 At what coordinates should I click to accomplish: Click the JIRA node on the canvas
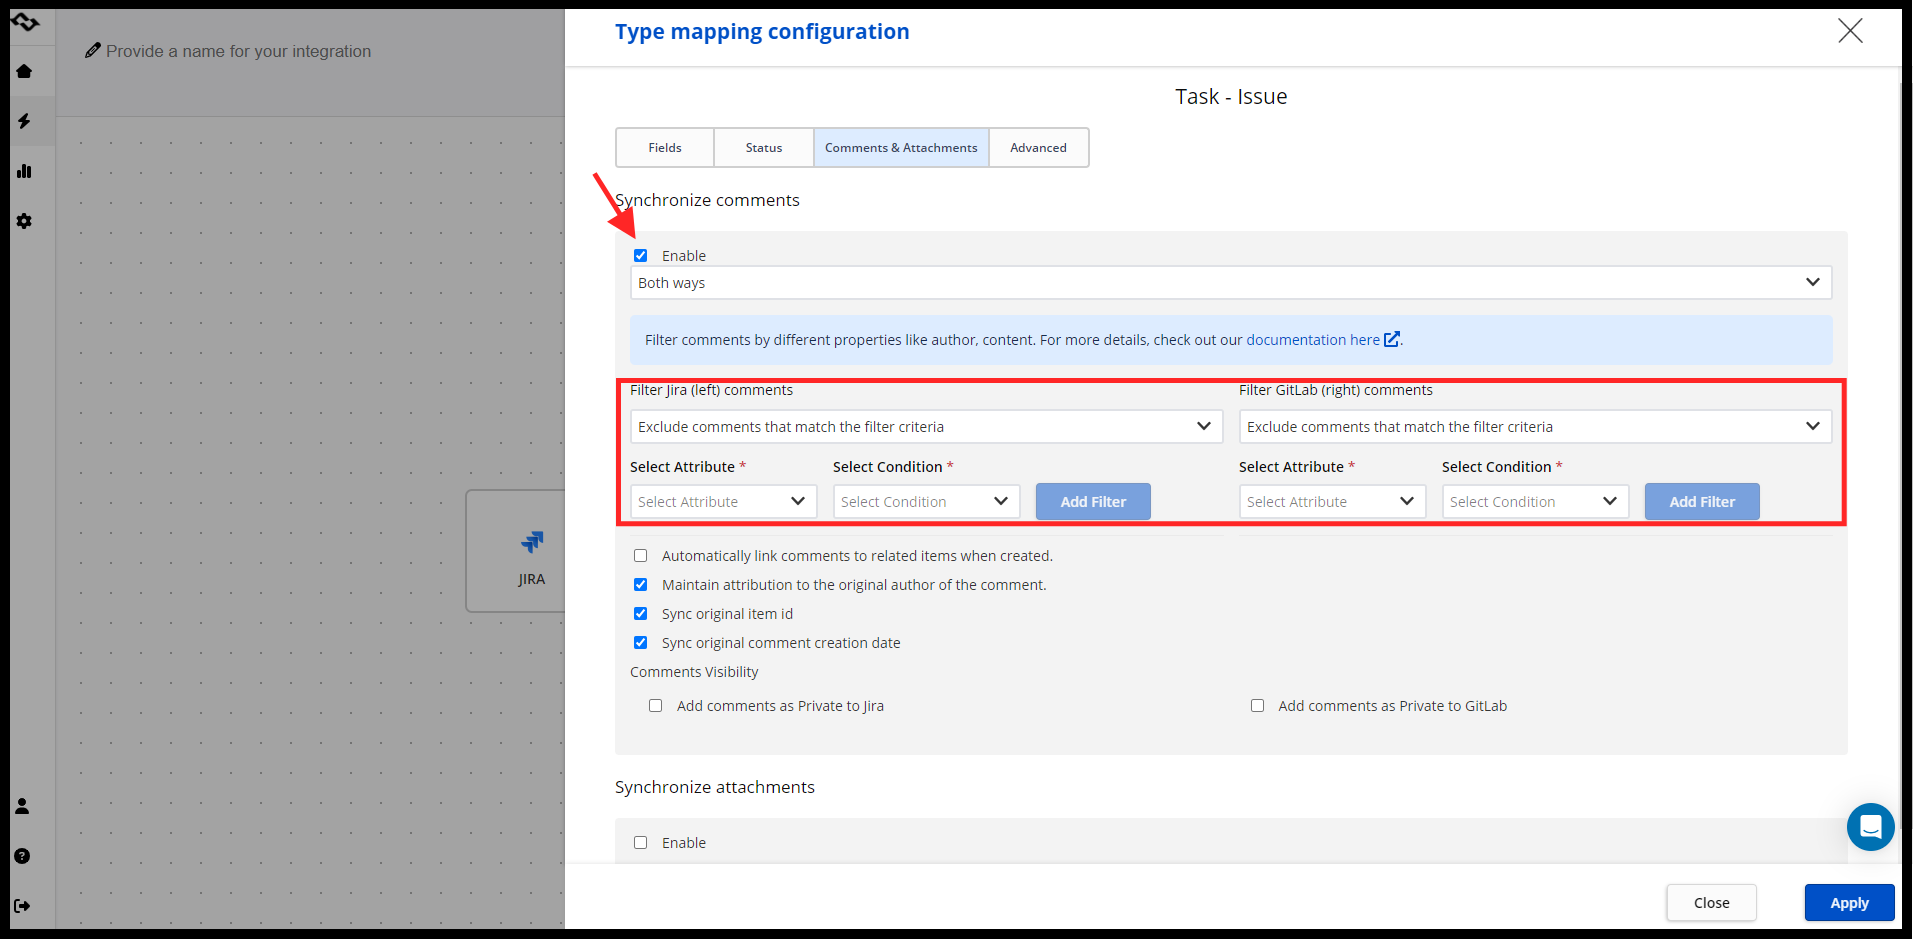coord(530,551)
